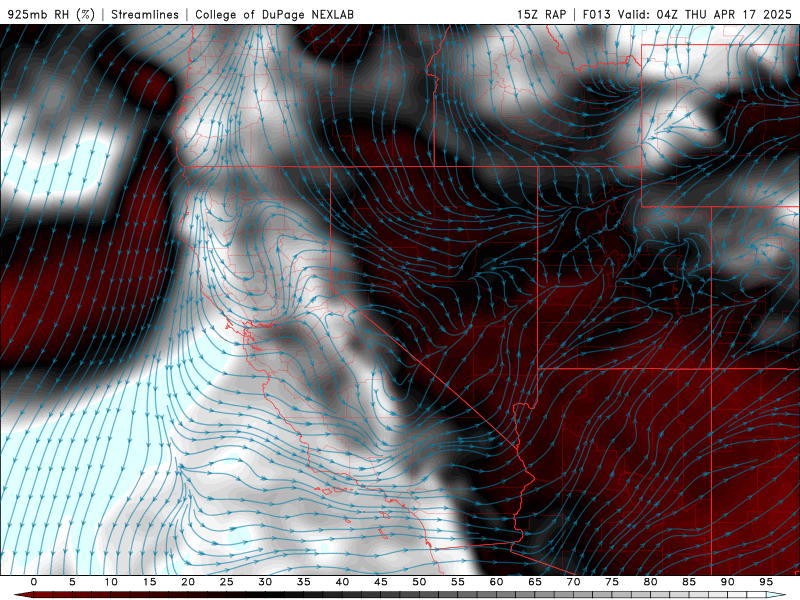
Task: Click the colorbar value 15 label
Action: tap(149, 582)
